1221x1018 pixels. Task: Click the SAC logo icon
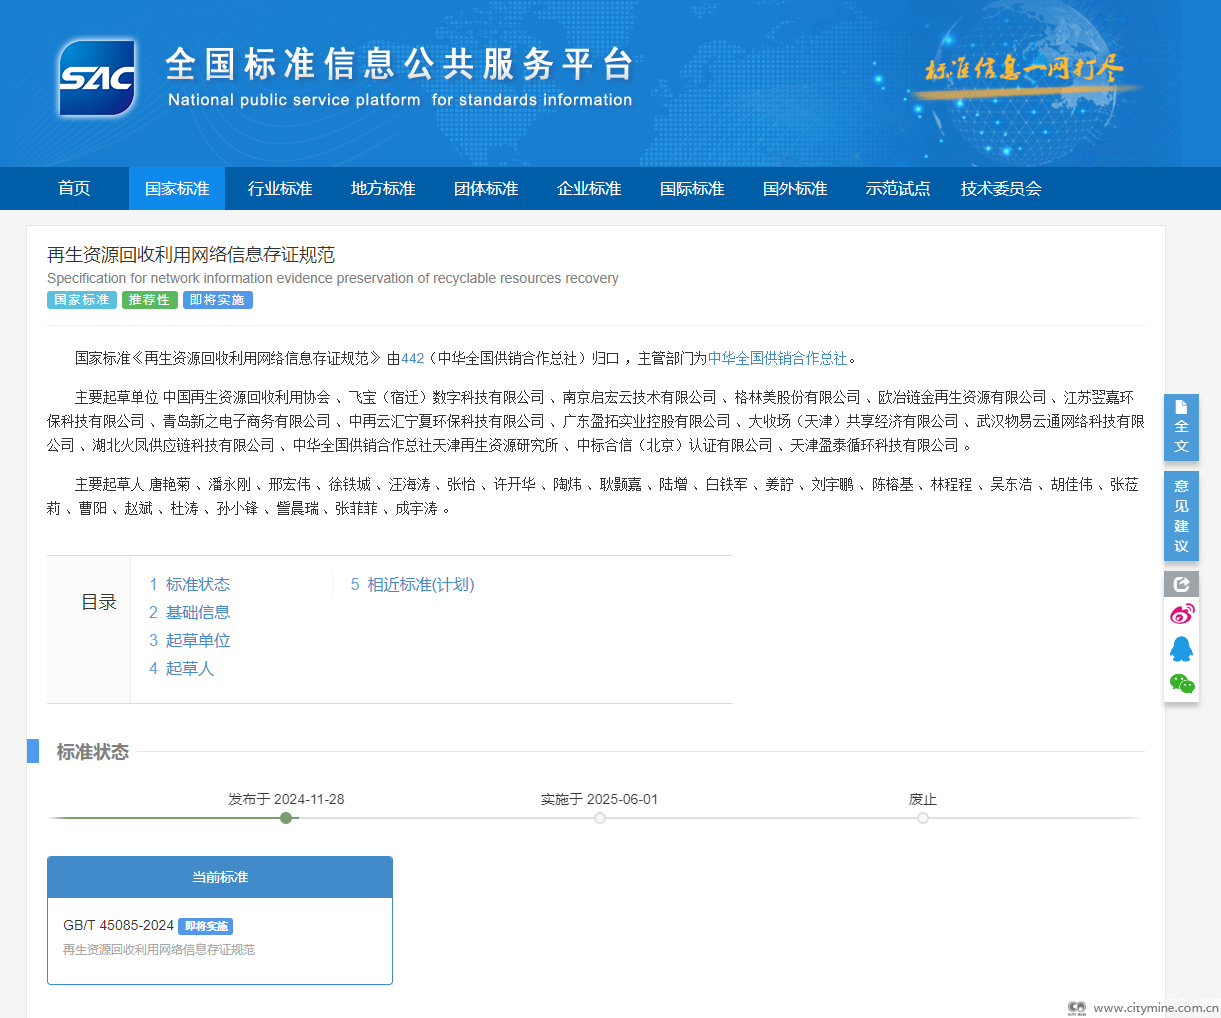[97, 78]
